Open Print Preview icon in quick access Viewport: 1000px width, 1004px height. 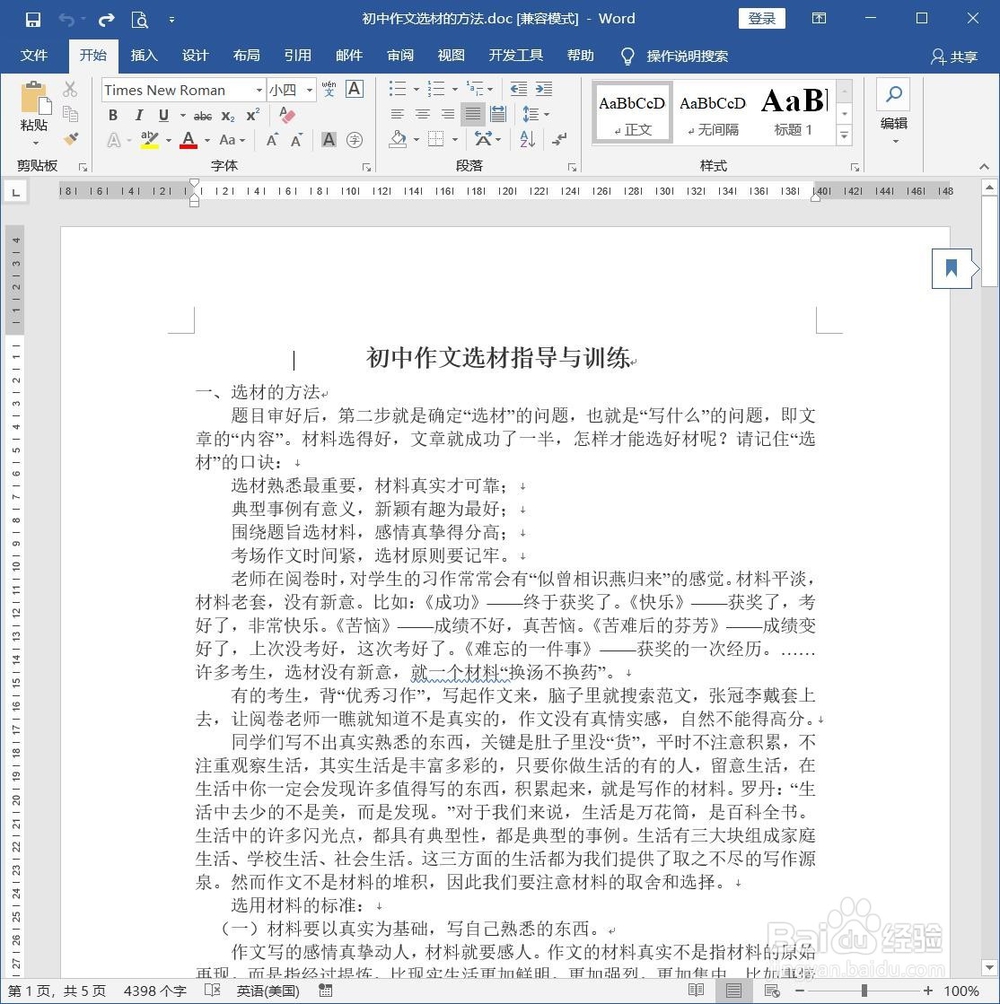coord(140,20)
